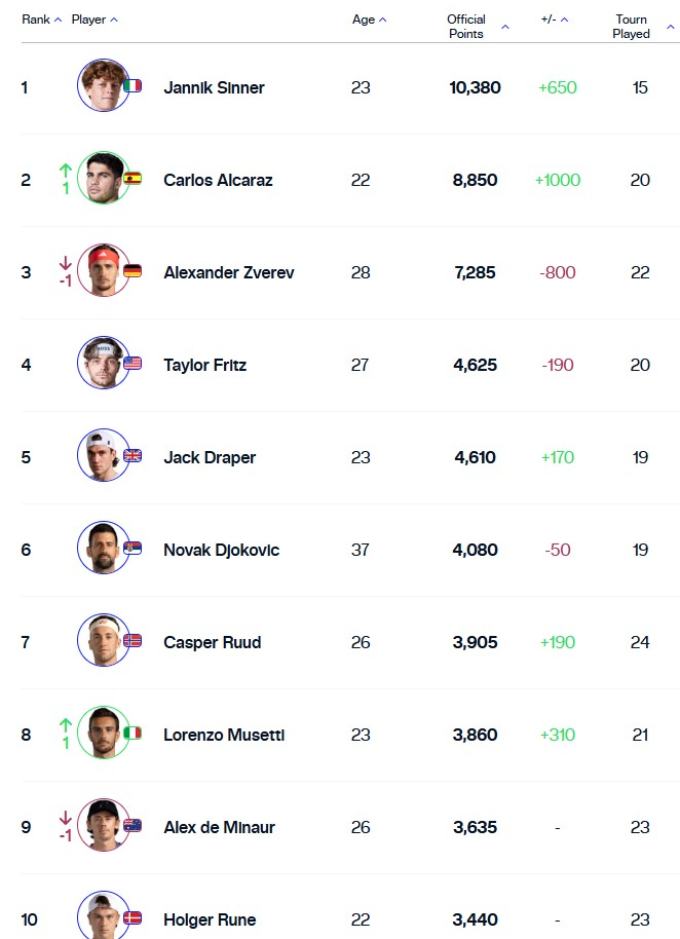The height and width of the screenshot is (939, 680).
Task: Sort by the +/- column header
Action: pos(549,20)
